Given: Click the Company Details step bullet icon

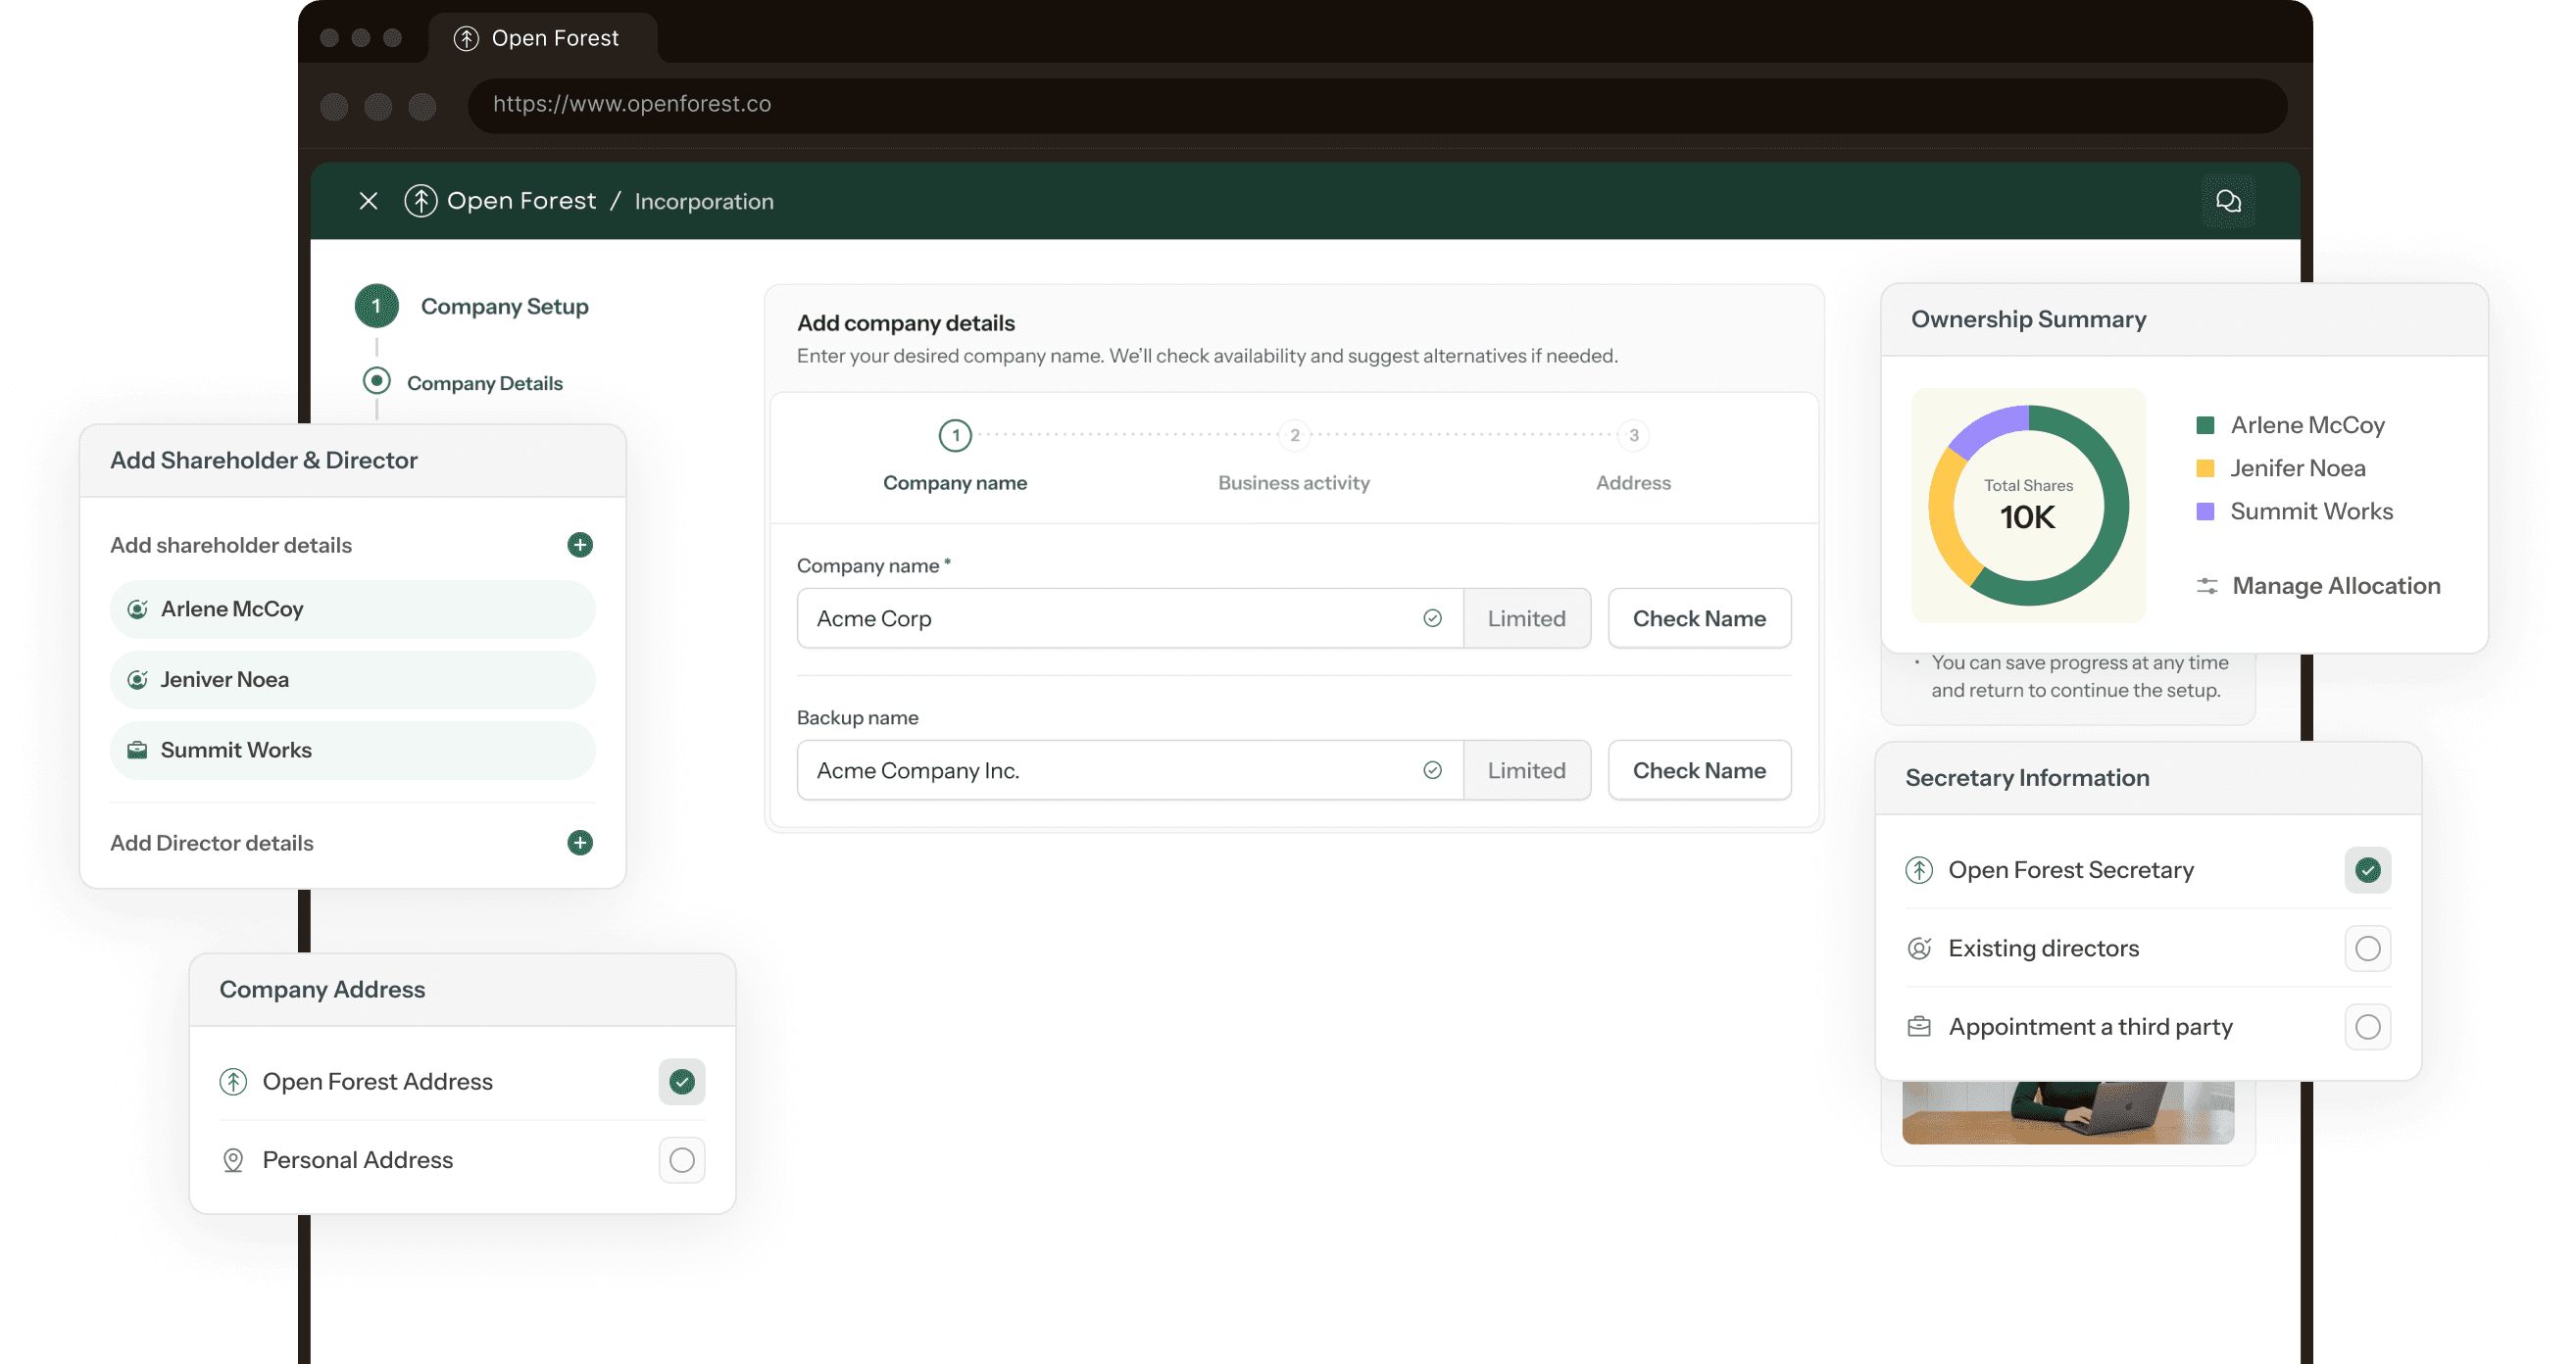Looking at the screenshot, I should pos(376,381).
